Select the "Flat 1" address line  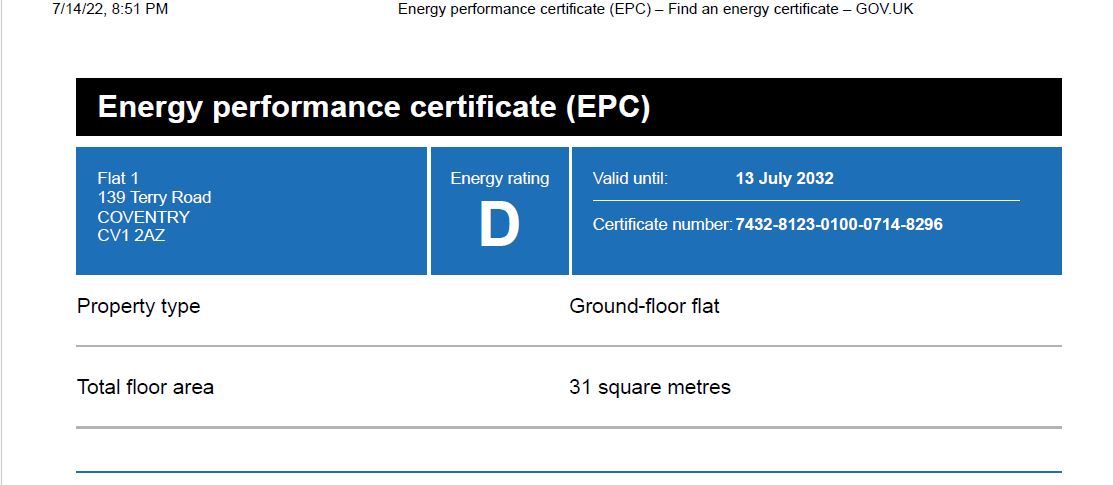(118, 179)
